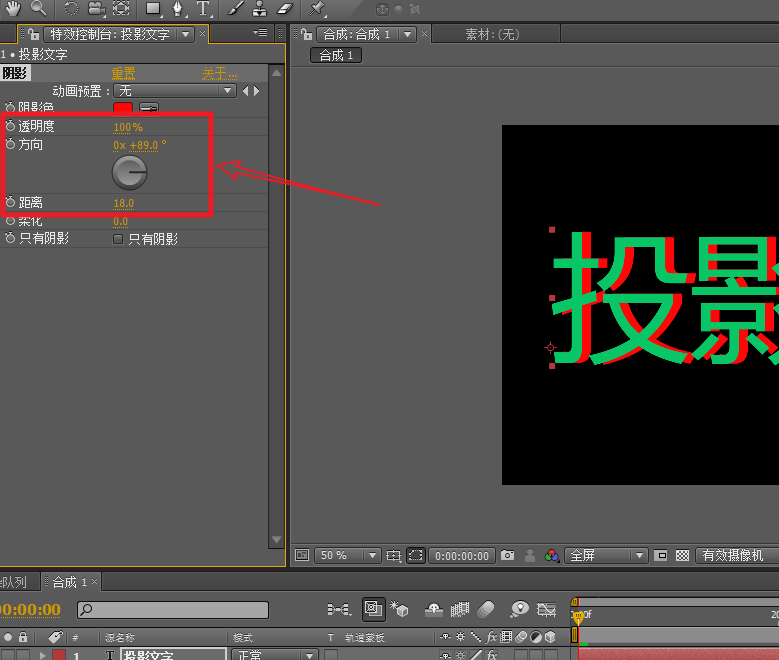Image resolution: width=779 pixels, height=660 pixels.
Task: Select the Hand tool
Action: click(x=12, y=8)
